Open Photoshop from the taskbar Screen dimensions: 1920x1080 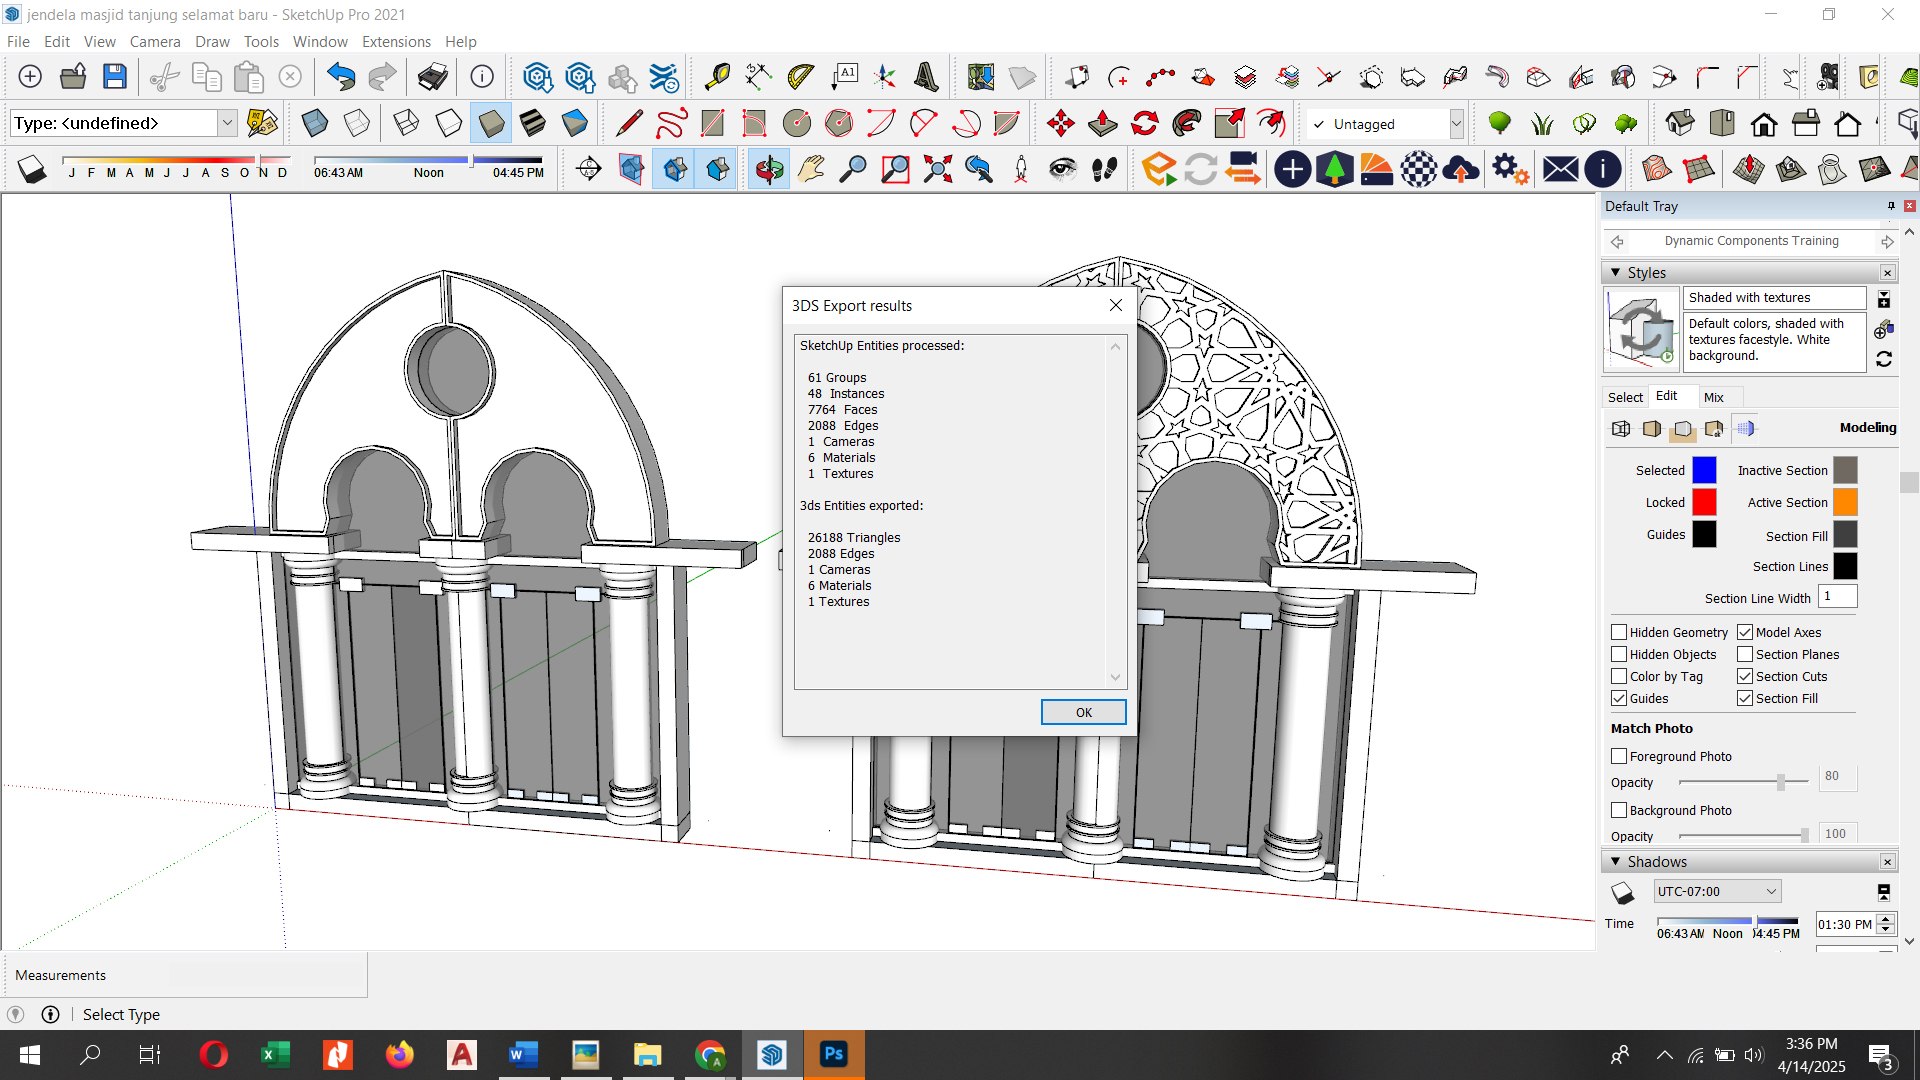pos(833,1054)
